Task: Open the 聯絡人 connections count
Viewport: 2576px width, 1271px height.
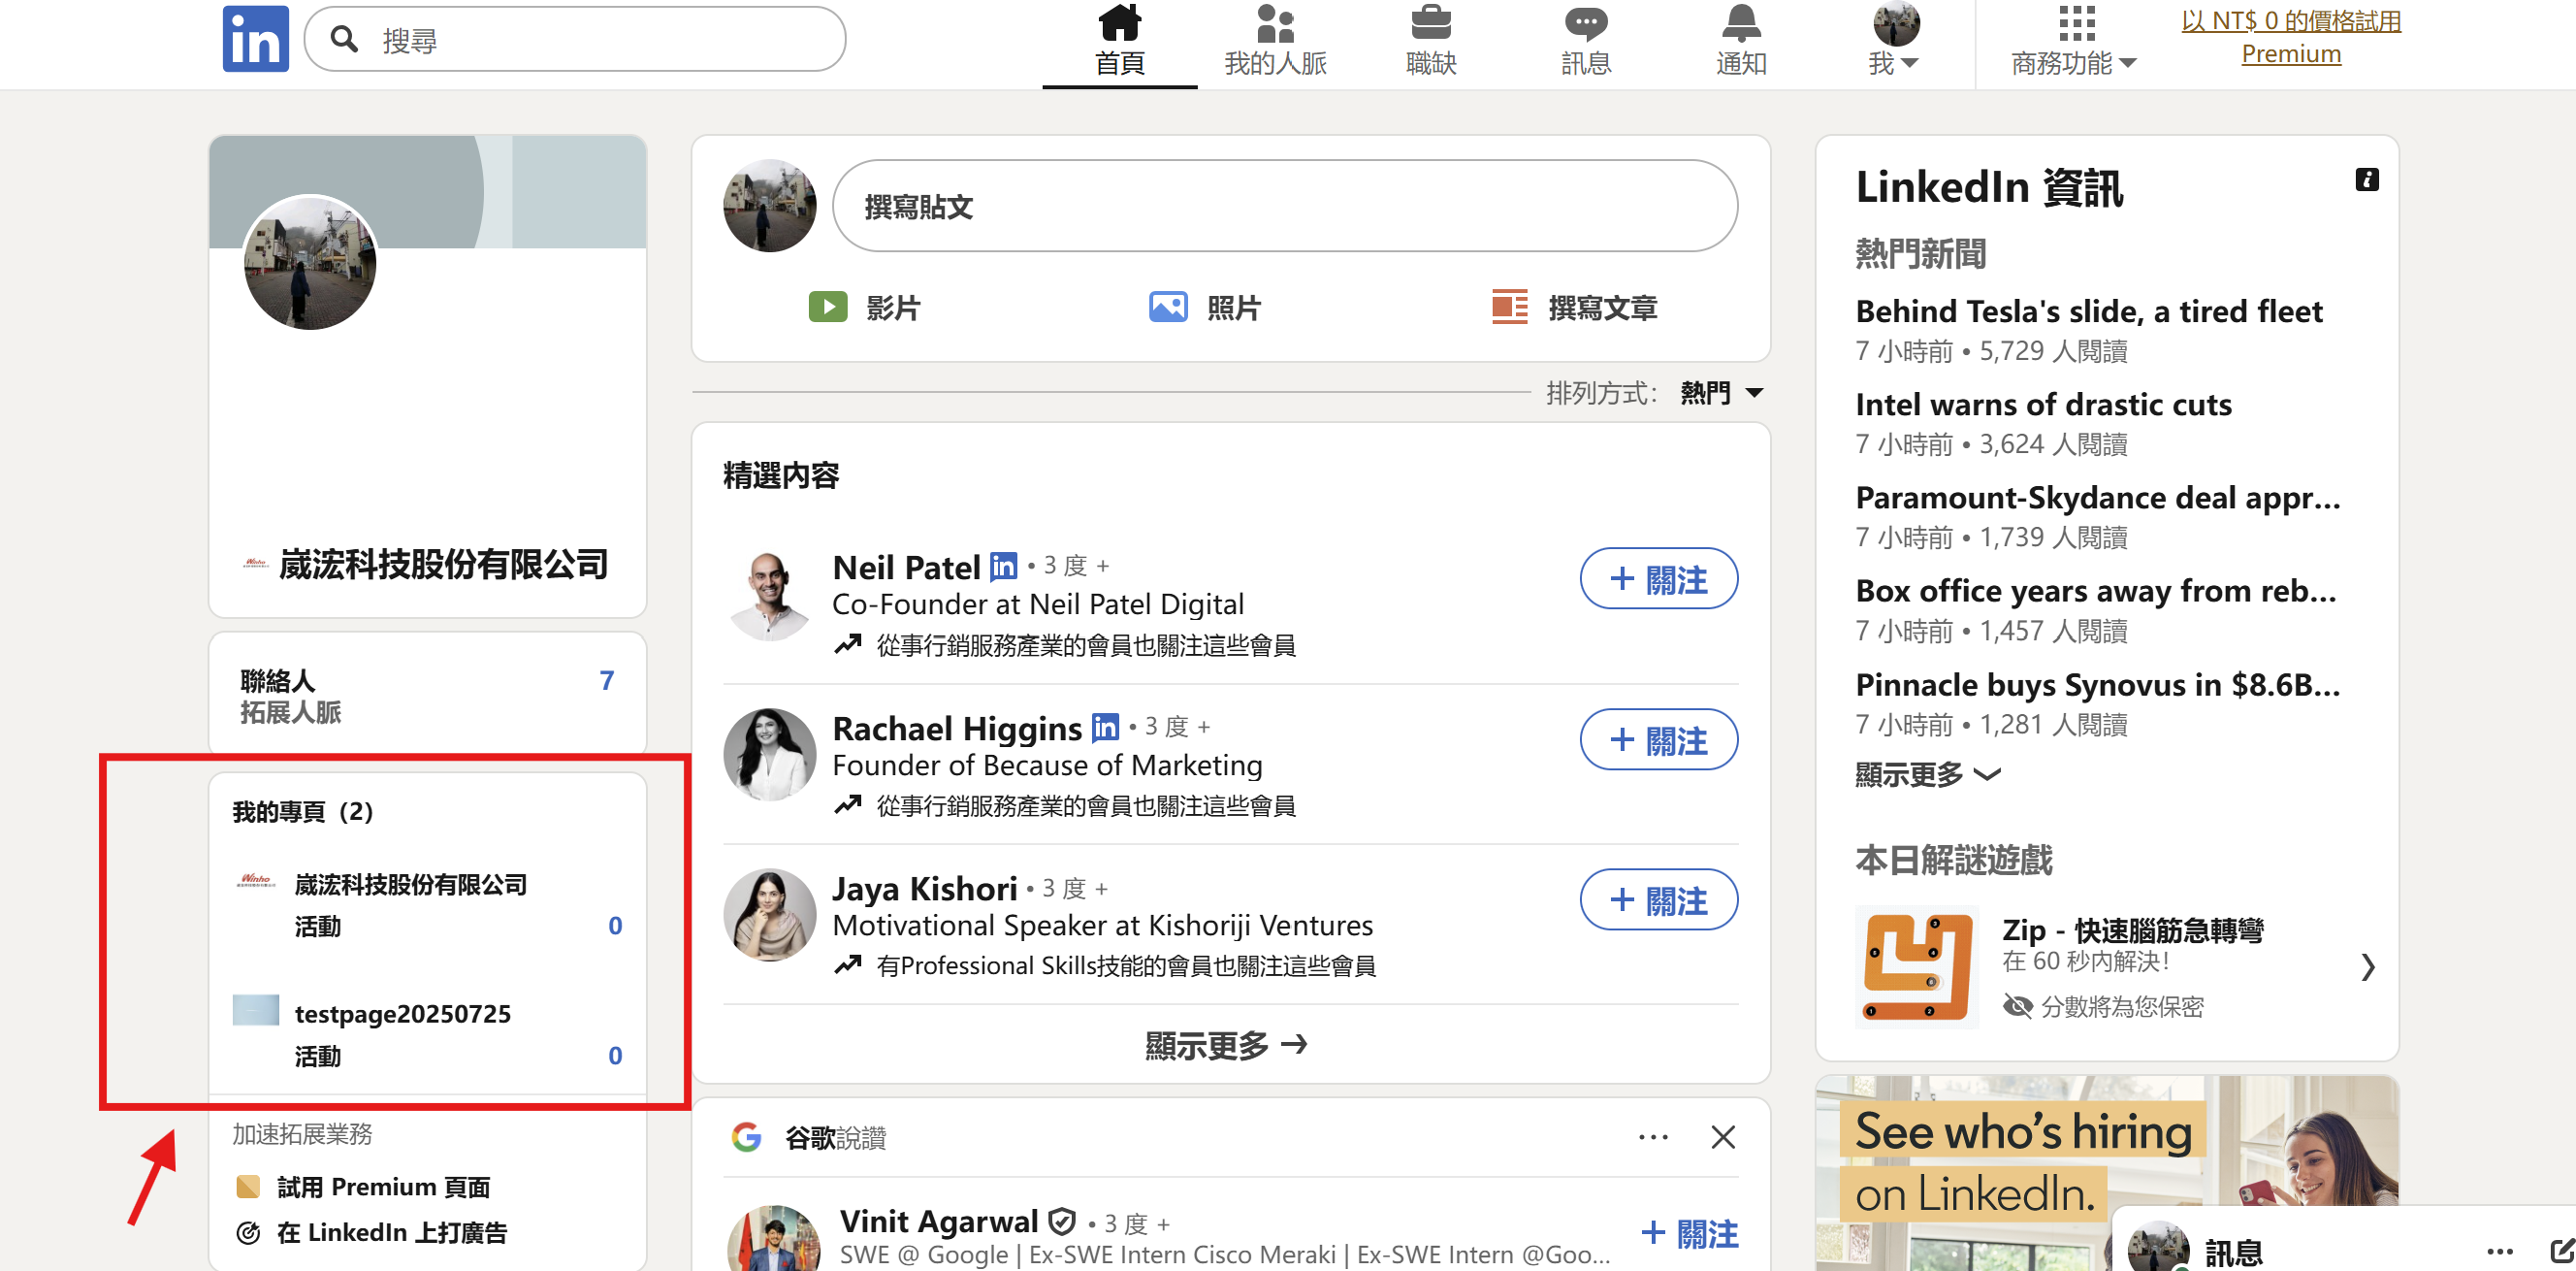Action: click(606, 681)
